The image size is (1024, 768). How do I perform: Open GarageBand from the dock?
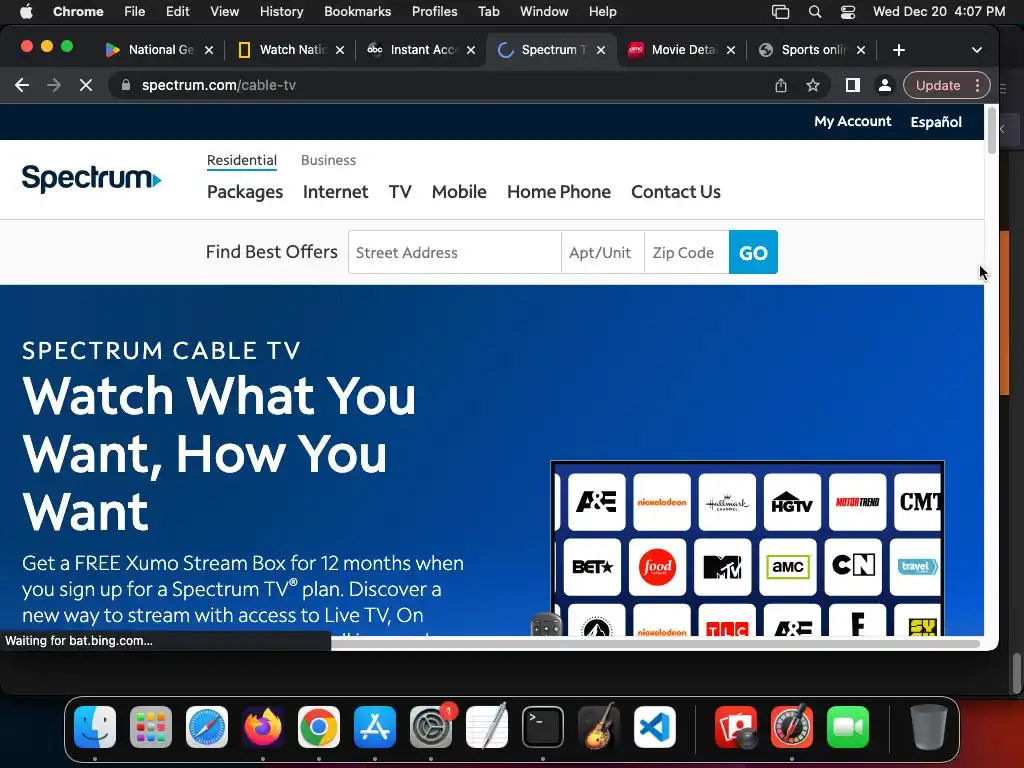(599, 727)
